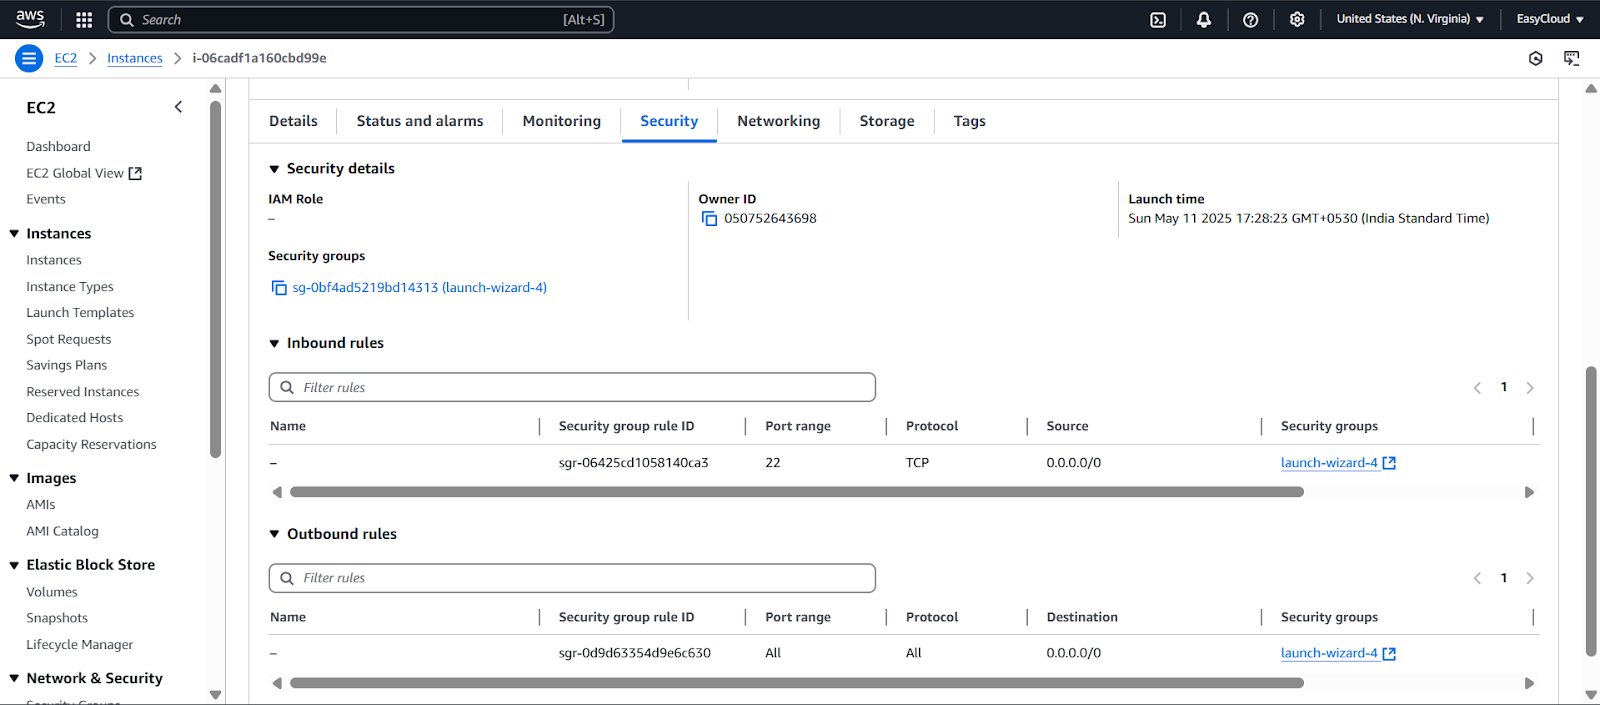Open the launch-wizard-4 link in the outbound rule row
Screen dimensions: 1600x705
[x=1329, y=654]
